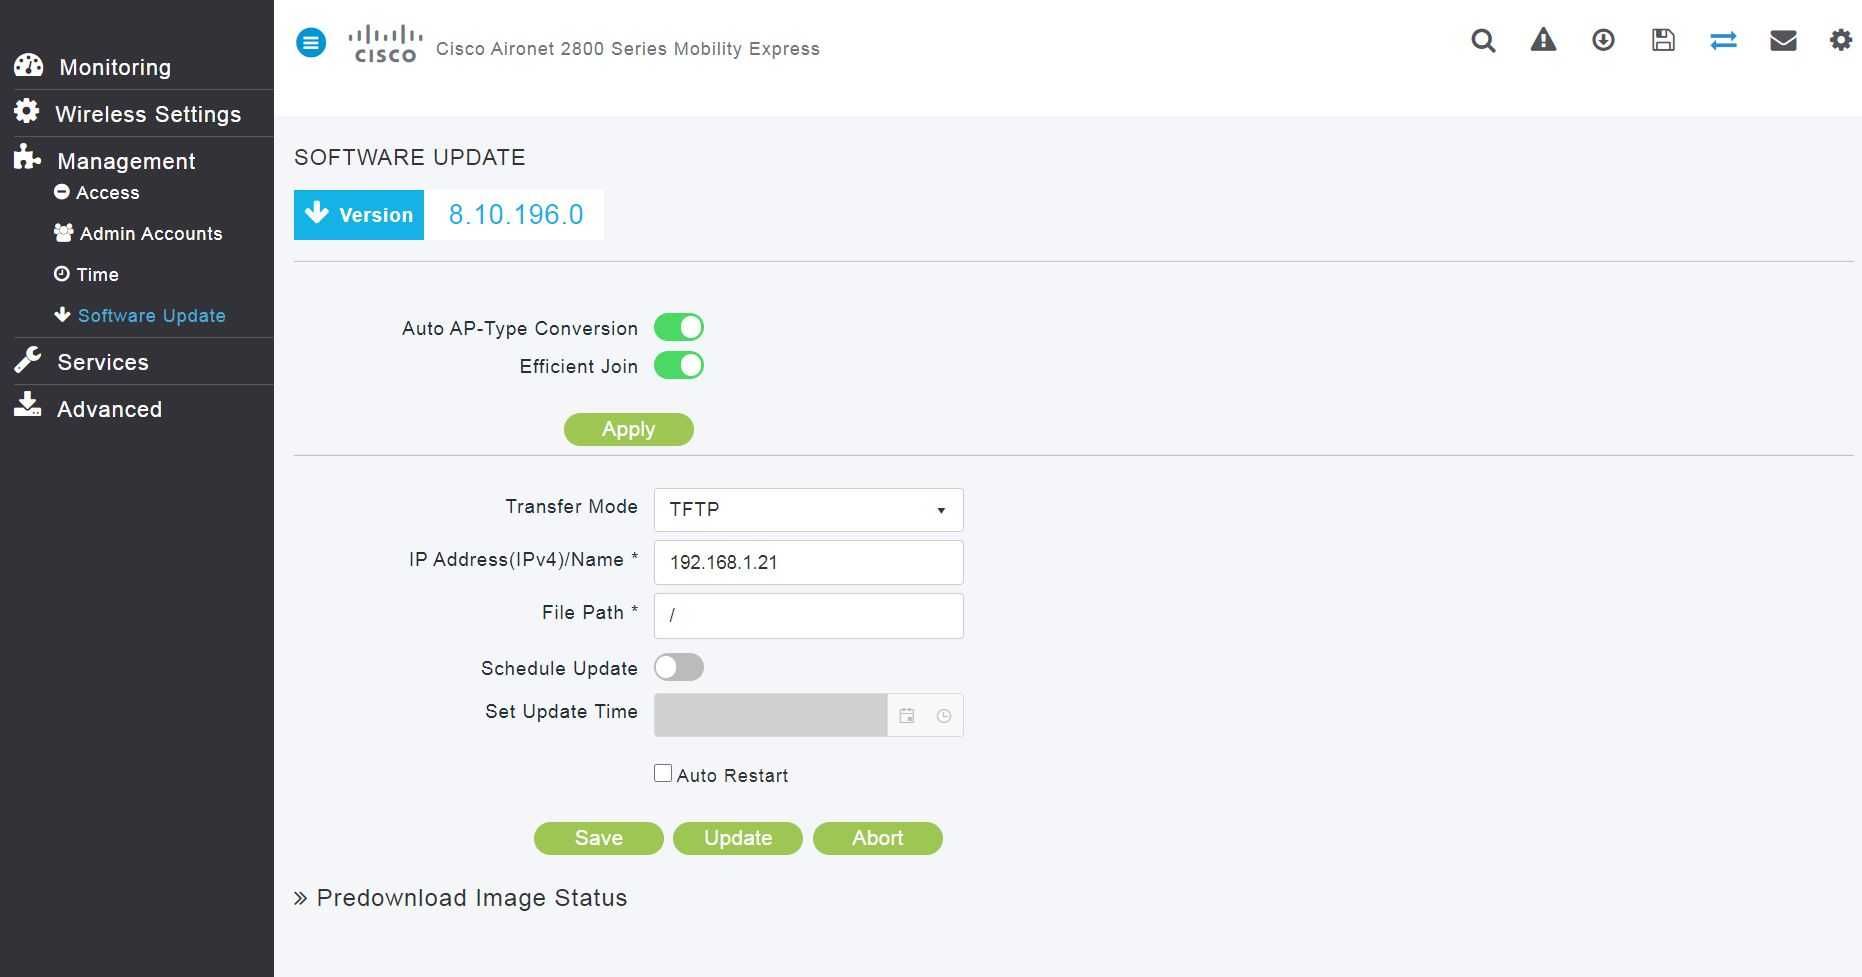Screen dimensions: 1862x977
Task: Click the Cisco logo
Action: [385, 44]
